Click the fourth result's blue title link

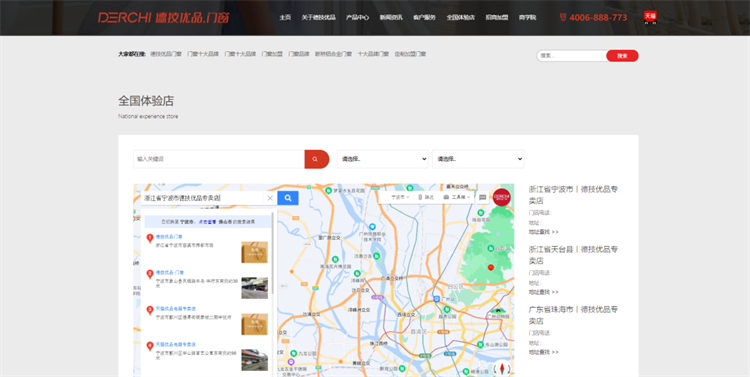click(x=176, y=344)
